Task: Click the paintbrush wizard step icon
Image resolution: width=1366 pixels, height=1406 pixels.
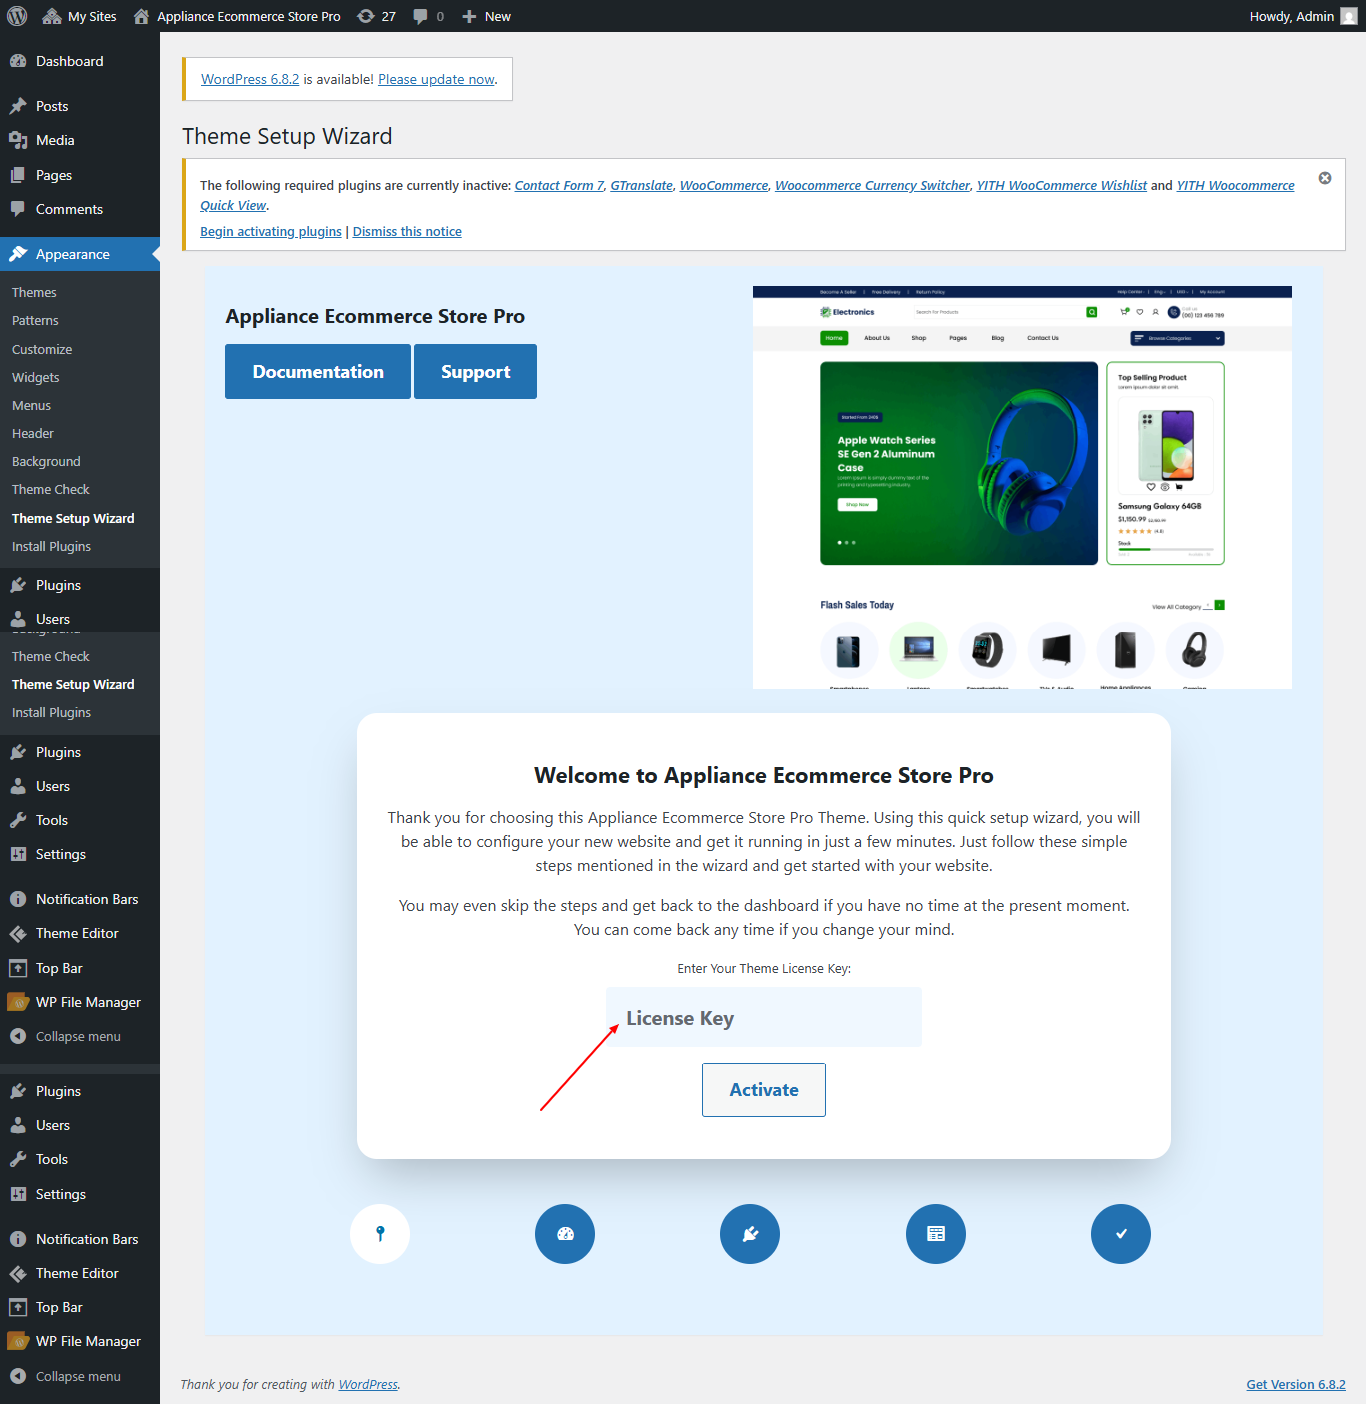Action: pos(564,1234)
